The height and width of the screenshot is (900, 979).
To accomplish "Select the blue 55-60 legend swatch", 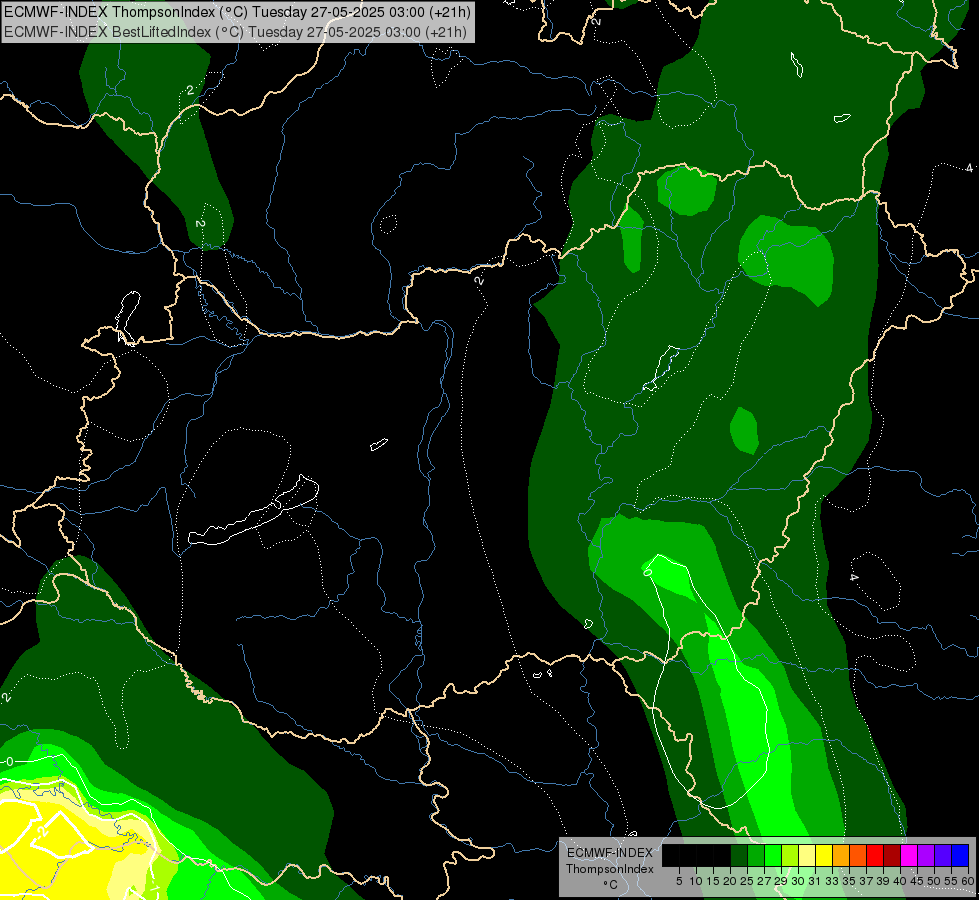I will pyautogui.click(x=960, y=855).
